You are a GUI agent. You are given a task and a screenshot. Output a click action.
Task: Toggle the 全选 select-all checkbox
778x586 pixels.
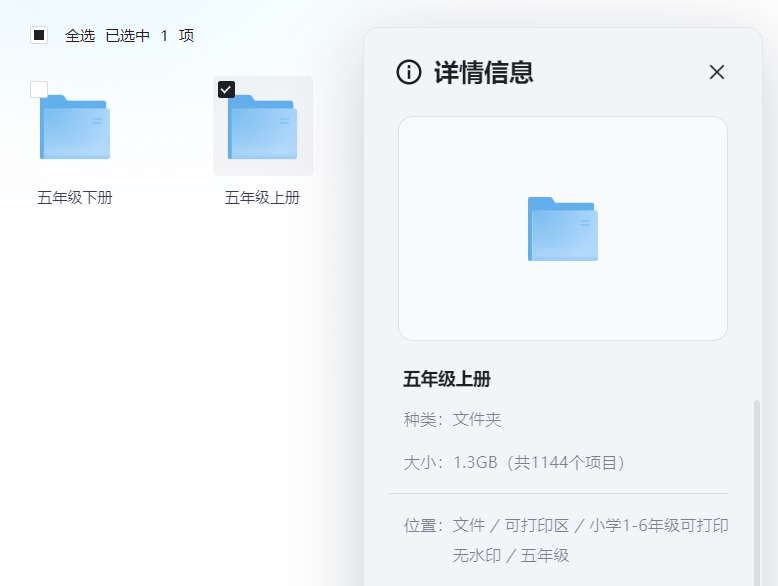point(39,35)
